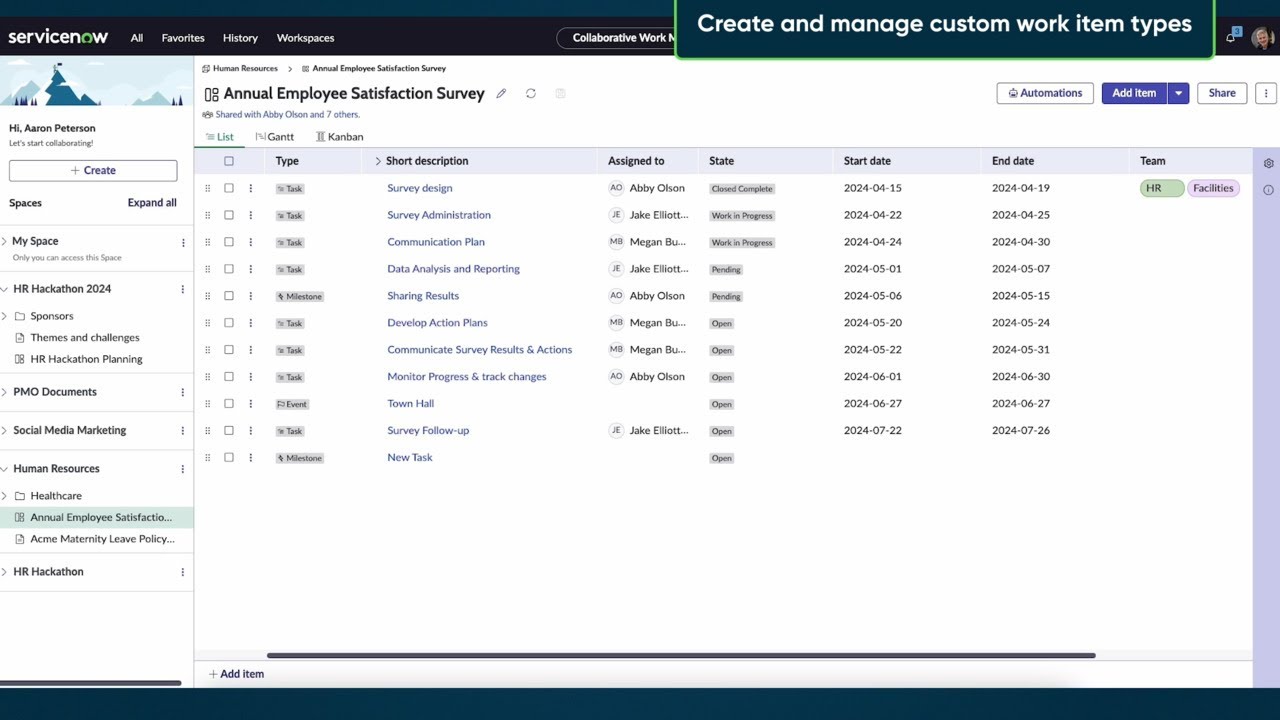The height and width of the screenshot is (720, 1280).
Task: Switch to the Kanban tab
Action: [x=340, y=136]
